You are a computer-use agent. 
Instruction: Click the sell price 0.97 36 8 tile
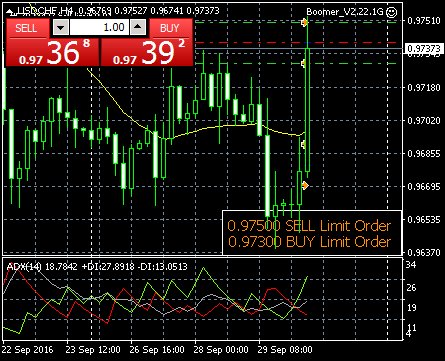53,52
